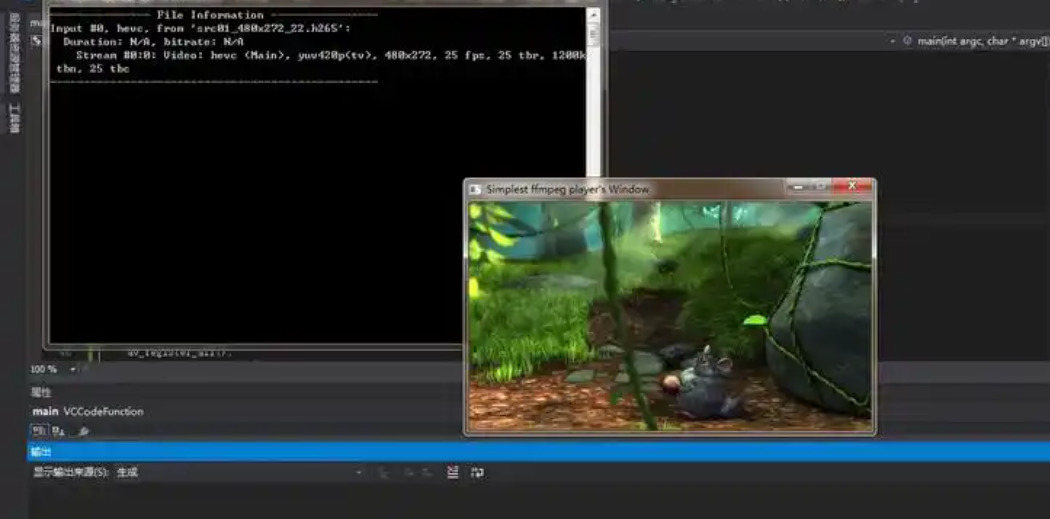The height and width of the screenshot is (519, 1050).
Task: Click the Clear All output icon
Action: (x=453, y=473)
